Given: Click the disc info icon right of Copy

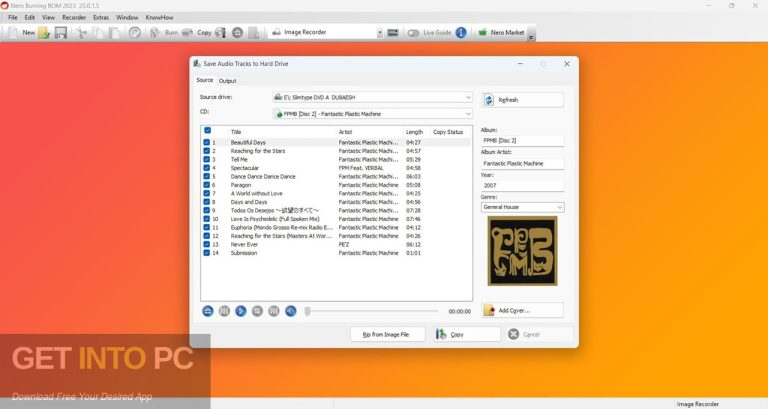Looking at the screenshot, I should click(221, 32).
